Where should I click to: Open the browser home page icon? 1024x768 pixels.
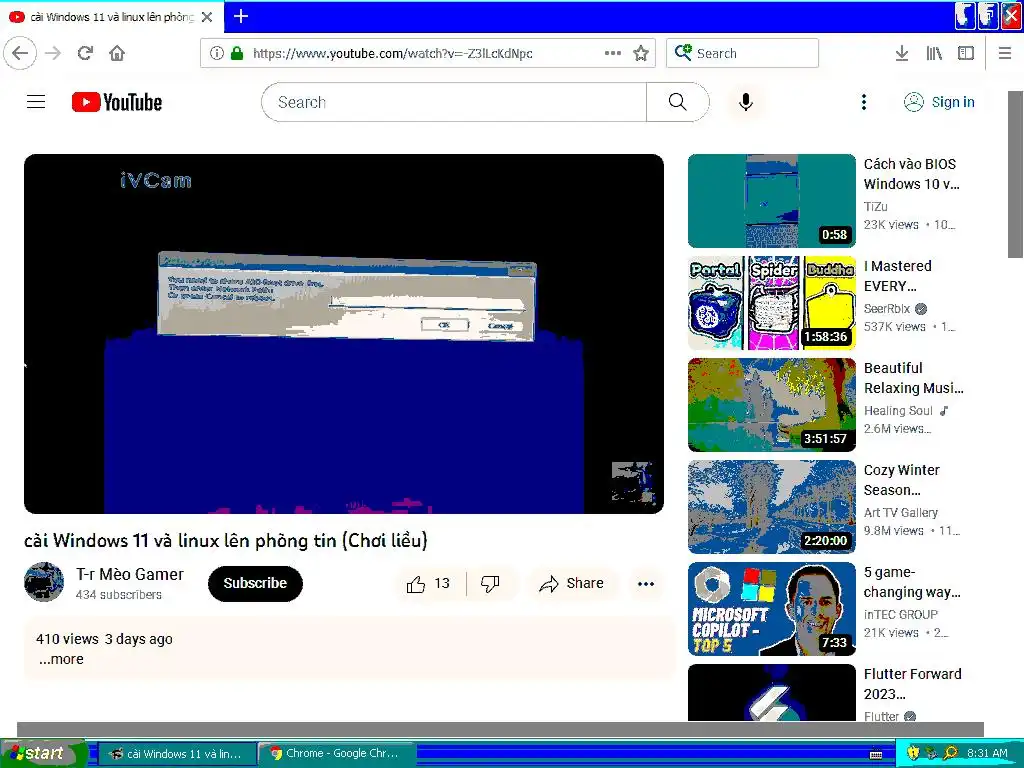pos(117,53)
